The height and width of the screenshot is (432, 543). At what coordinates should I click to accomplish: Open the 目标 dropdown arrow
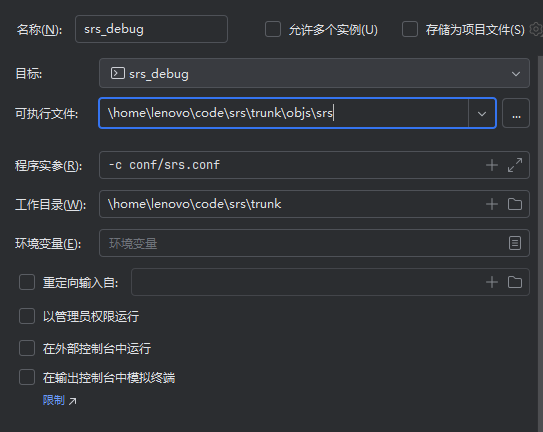pos(516,74)
